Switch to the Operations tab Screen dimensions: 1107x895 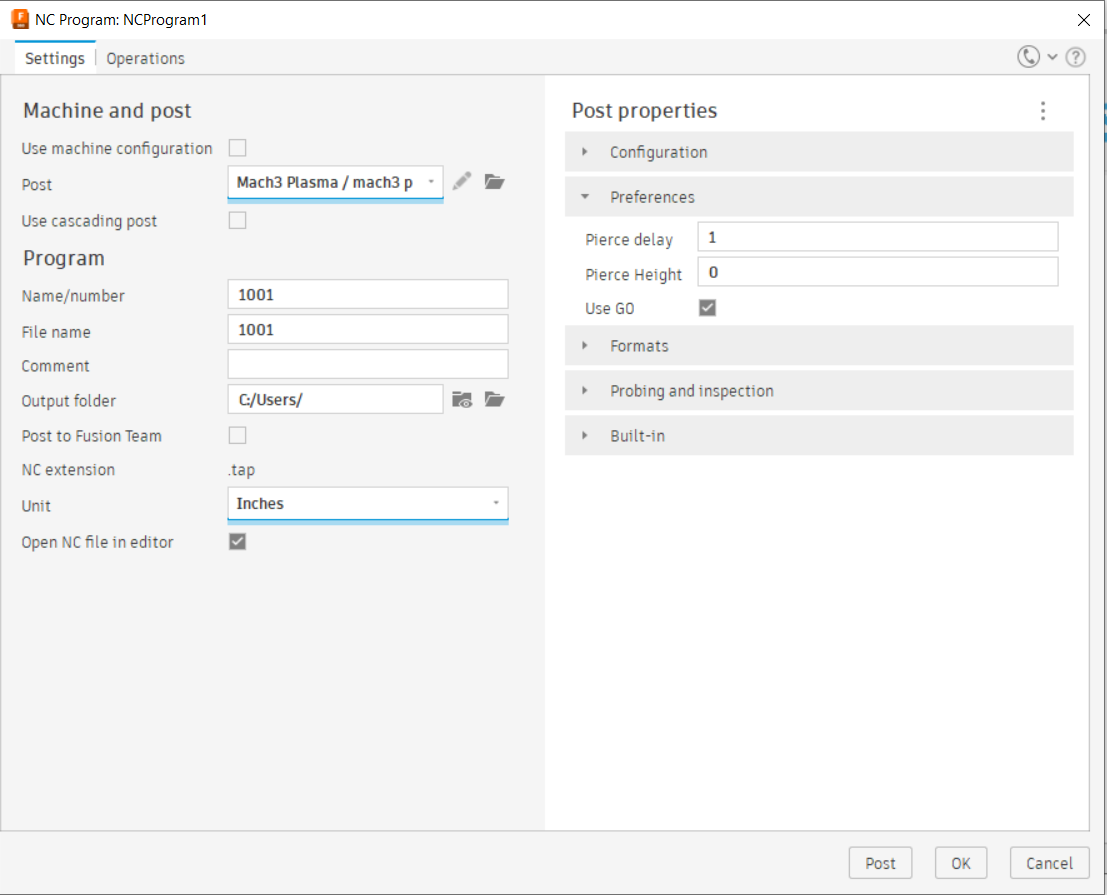pos(146,58)
